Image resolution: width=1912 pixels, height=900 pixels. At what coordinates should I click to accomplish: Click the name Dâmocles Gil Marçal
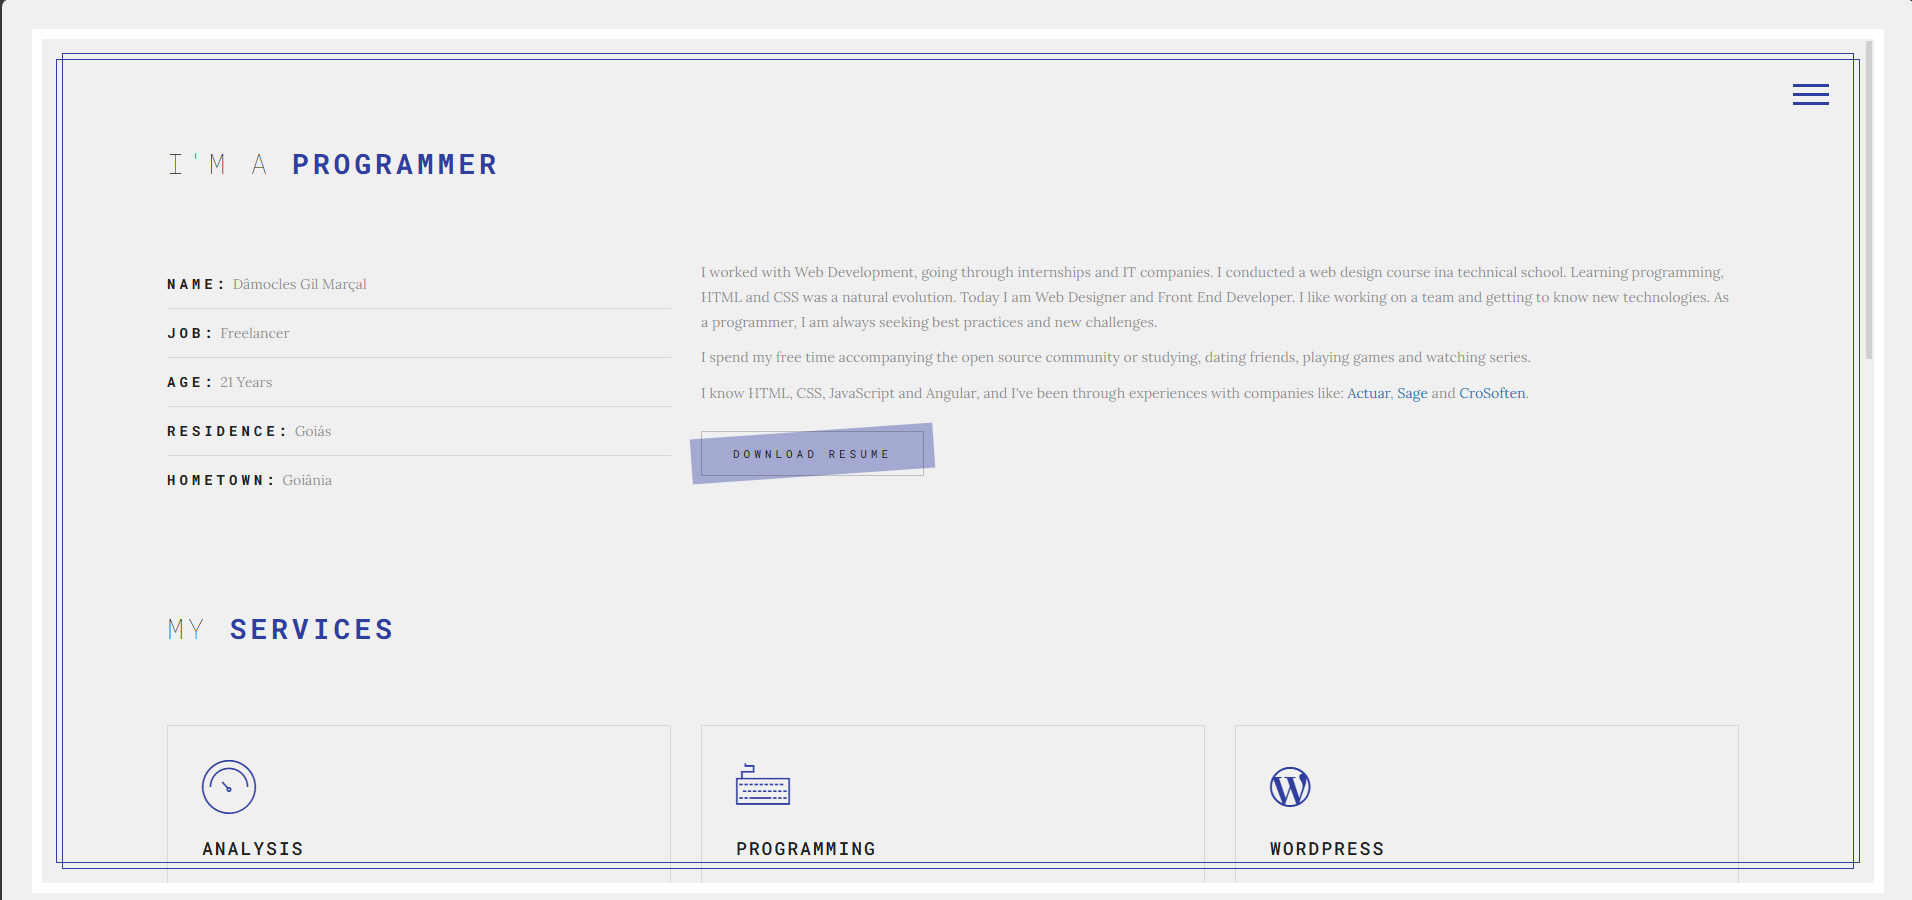300,284
